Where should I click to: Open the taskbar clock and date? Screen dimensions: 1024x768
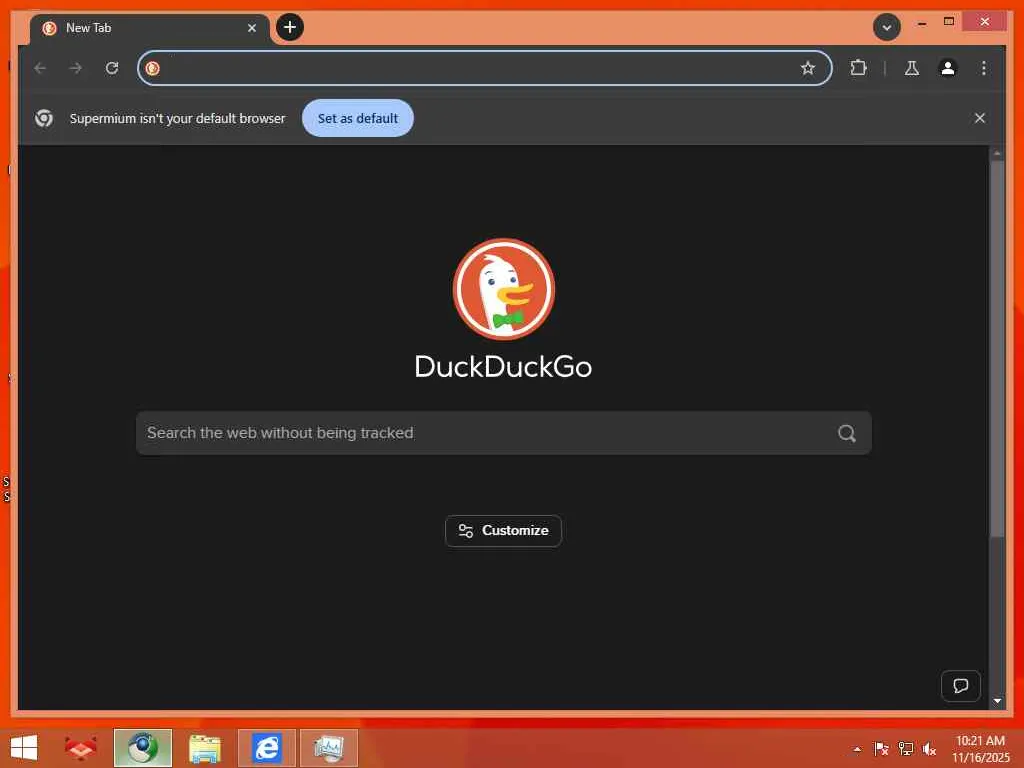pyautogui.click(x=980, y=749)
